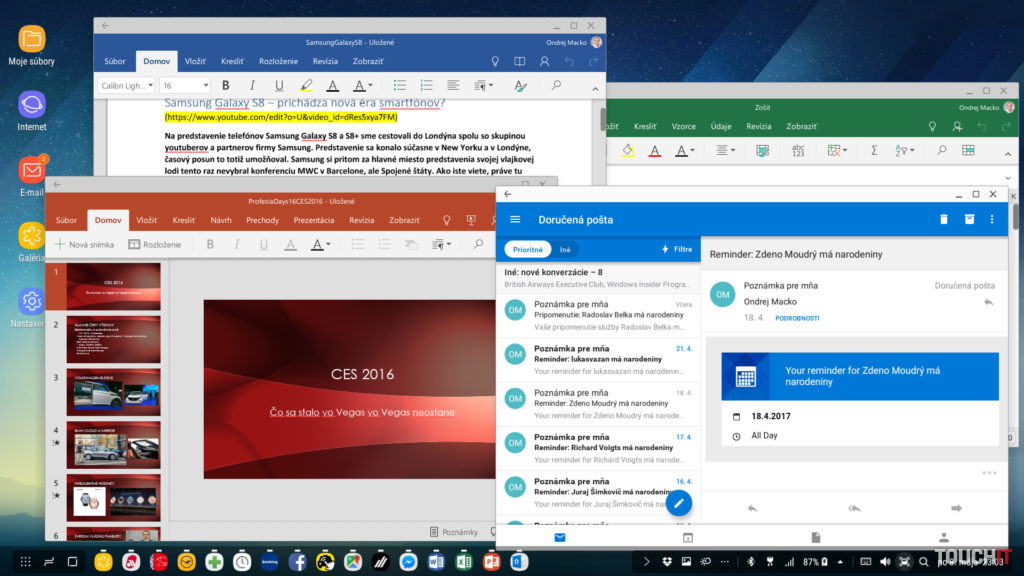Click the bulleted list icon in Word
Screen dimensions: 1024x576
coord(399,86)
